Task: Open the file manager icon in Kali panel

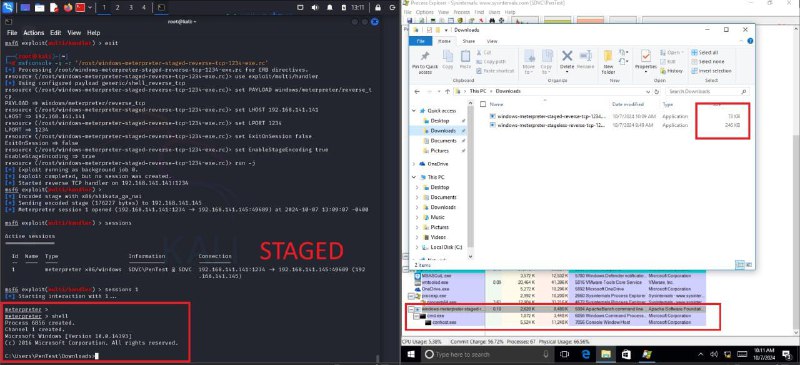Action: (39, 8)
